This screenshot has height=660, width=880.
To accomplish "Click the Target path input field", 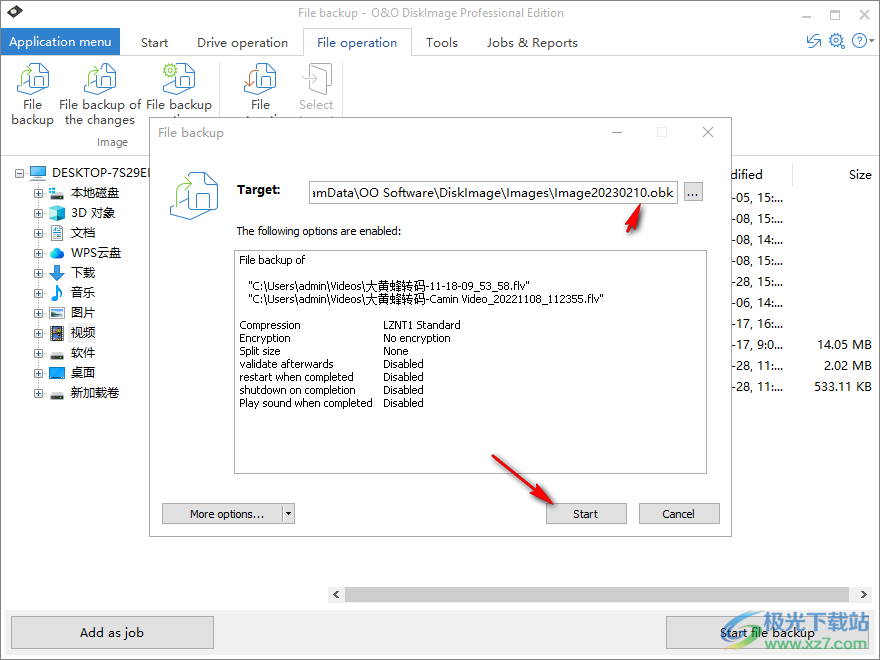I will point(490,192).
